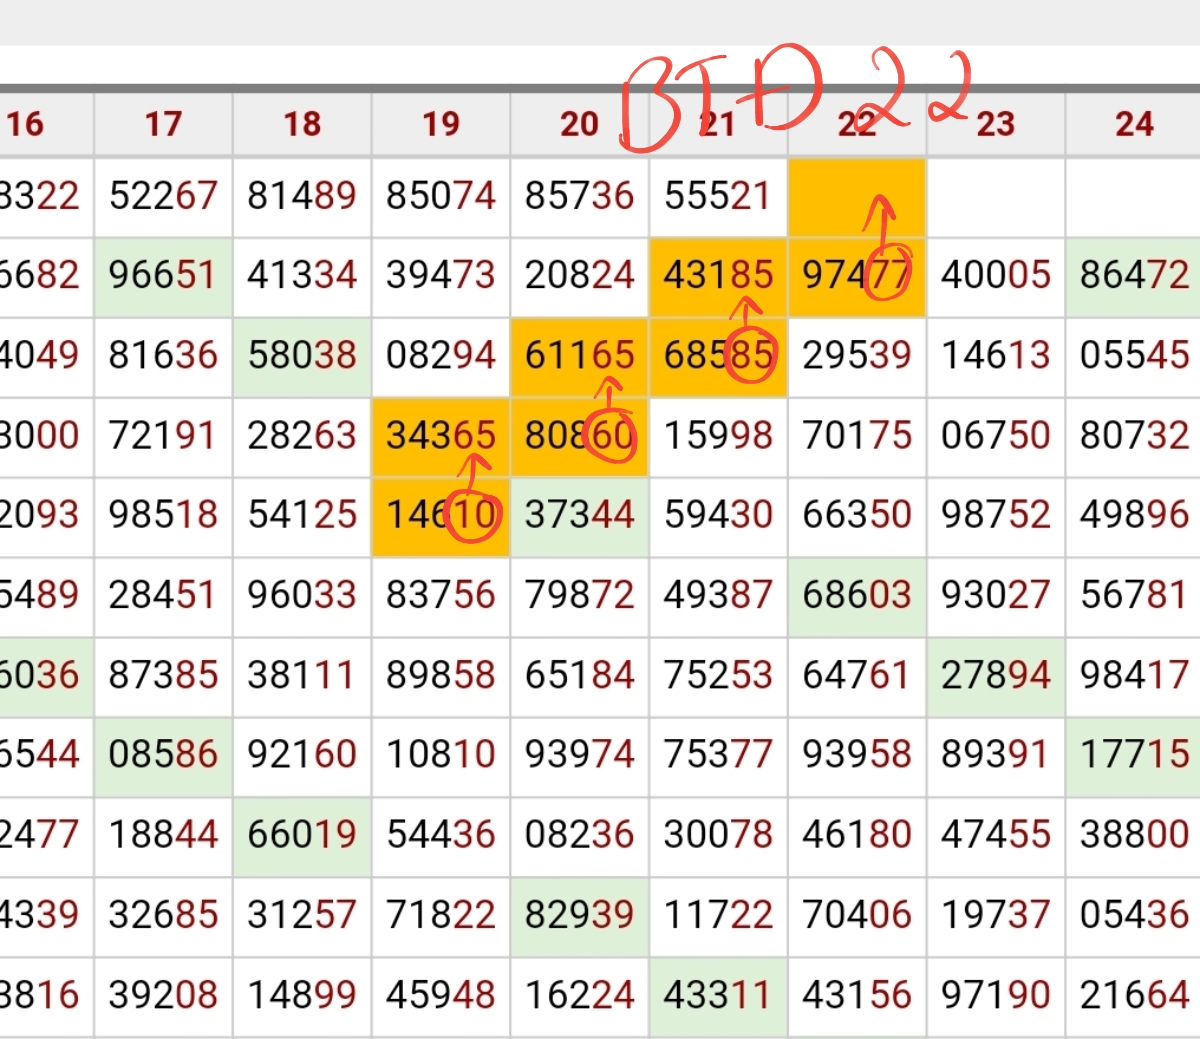Choose the 97190 cell
1200x1039 pixels.
996,996
